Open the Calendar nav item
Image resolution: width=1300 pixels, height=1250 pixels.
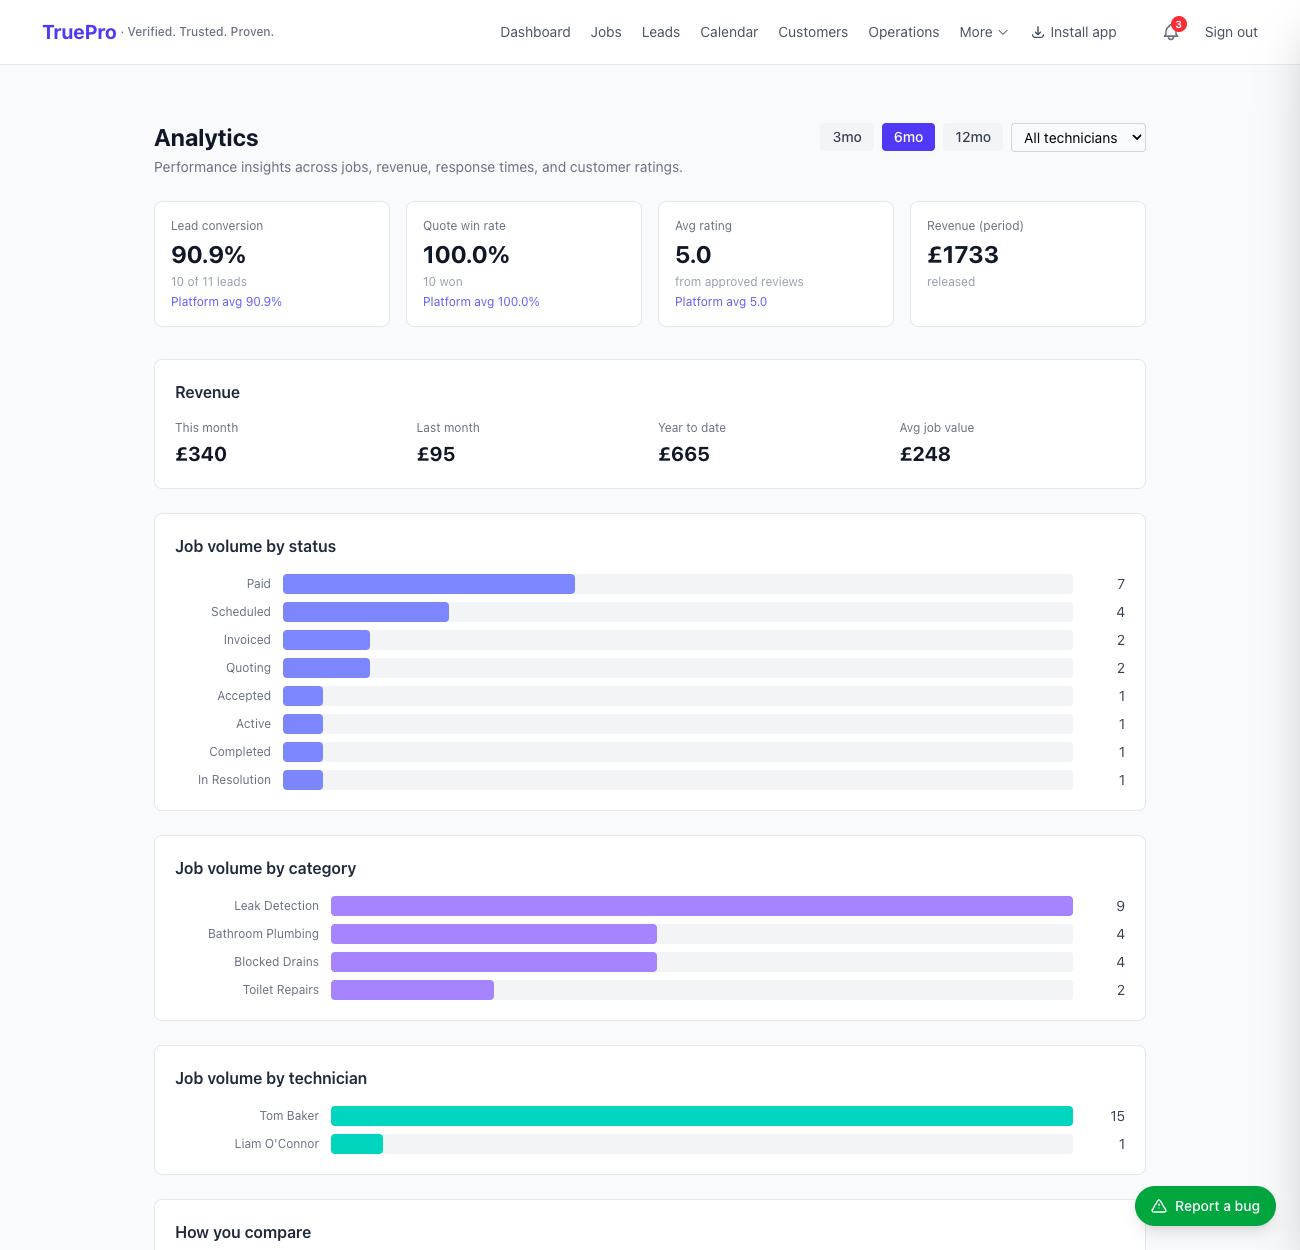[x=729, y=32]
